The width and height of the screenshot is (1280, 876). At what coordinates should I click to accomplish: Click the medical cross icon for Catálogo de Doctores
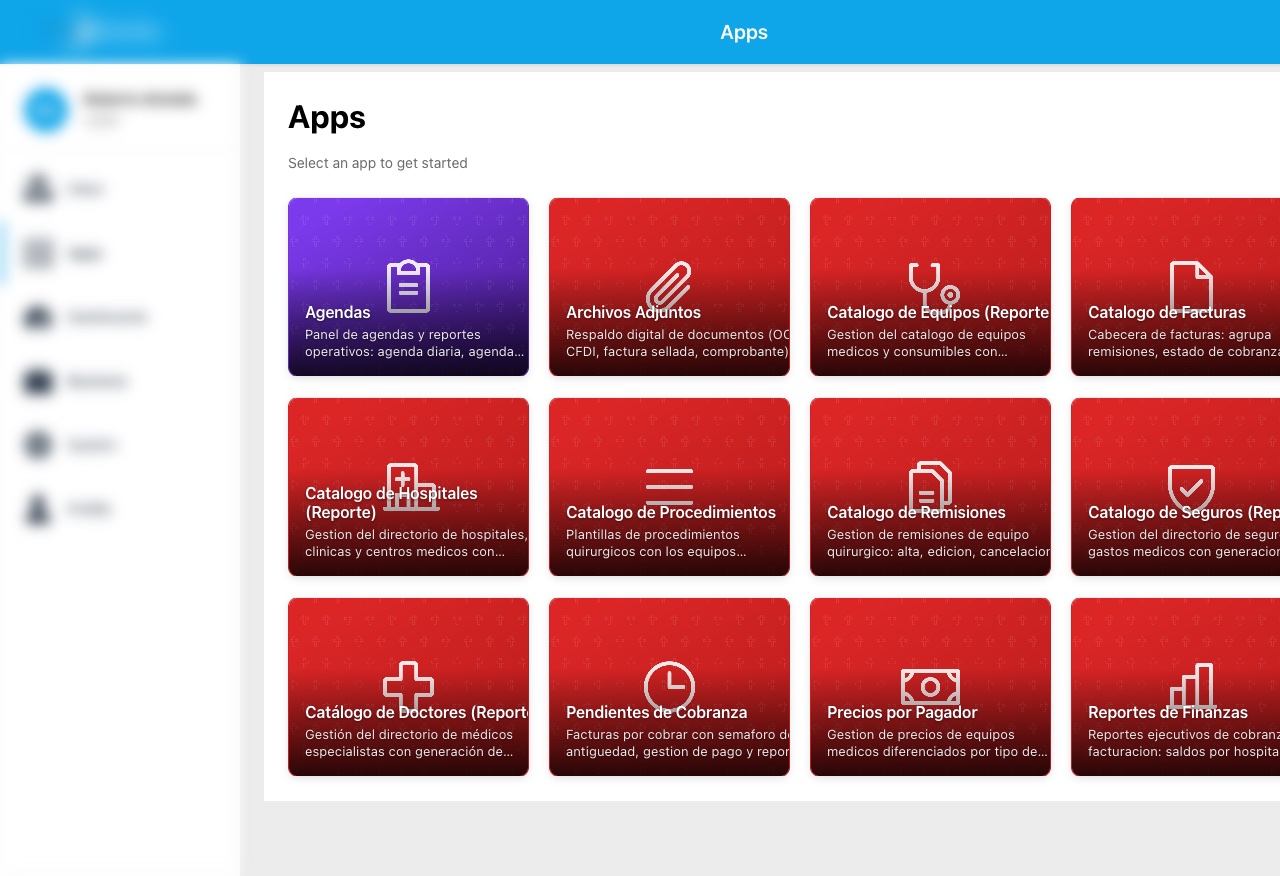(408, 687)
